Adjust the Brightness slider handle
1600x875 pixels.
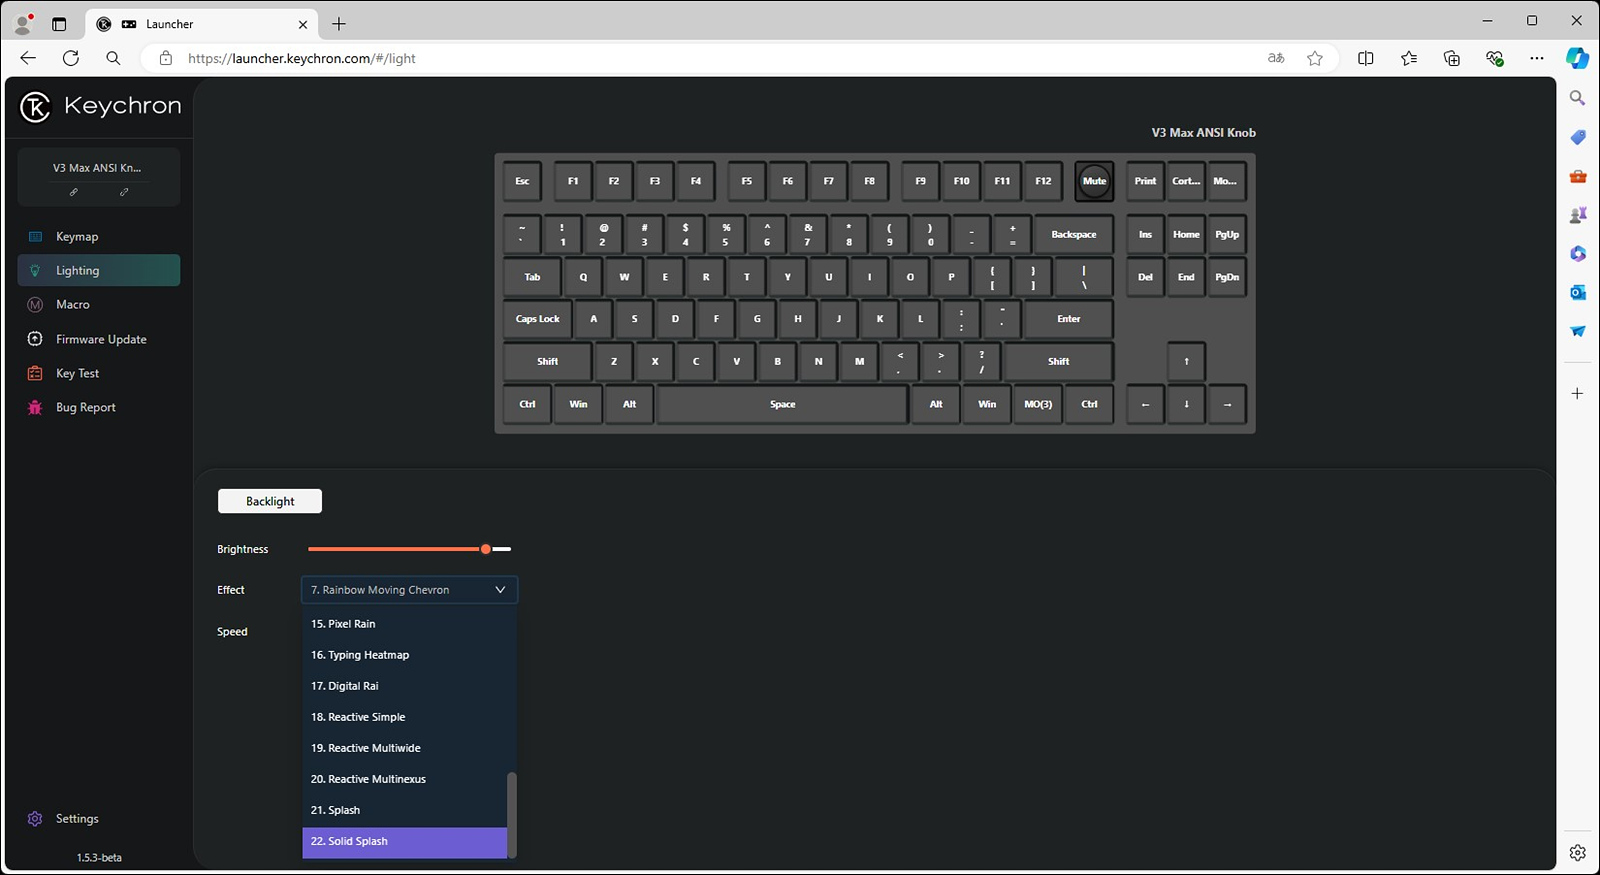tap(486, 549)
